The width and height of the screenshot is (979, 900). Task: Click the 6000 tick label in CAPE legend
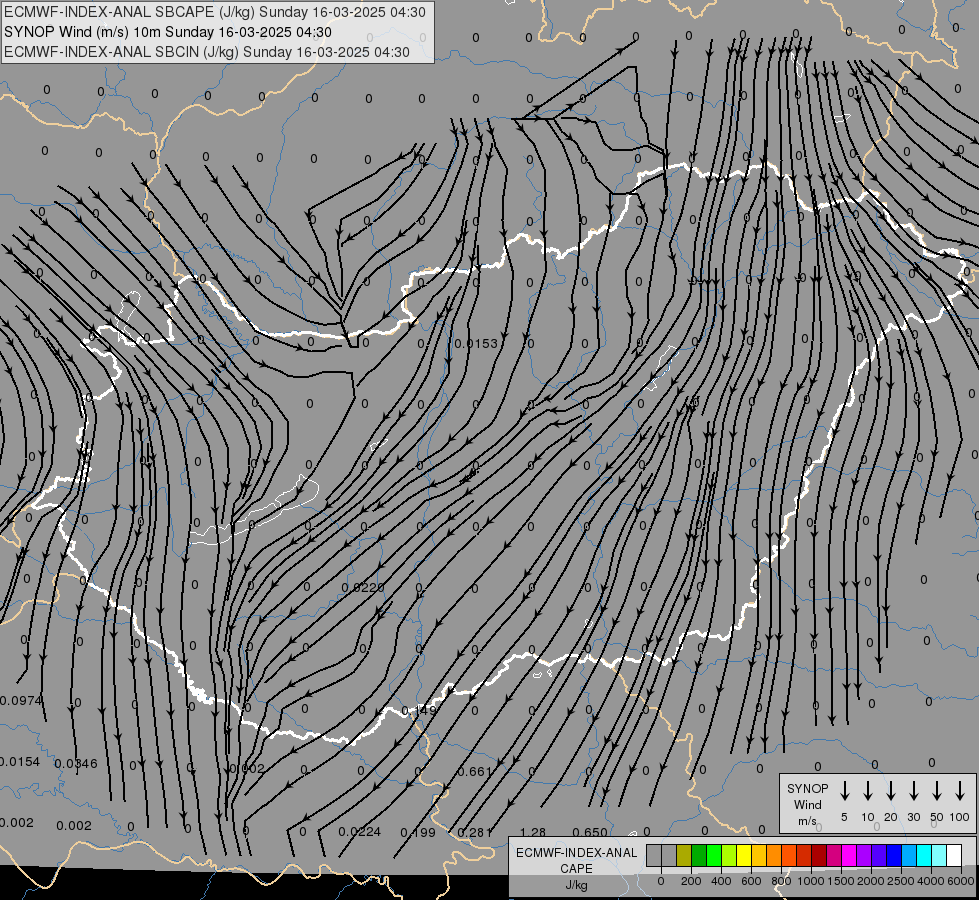pos(961,881)
